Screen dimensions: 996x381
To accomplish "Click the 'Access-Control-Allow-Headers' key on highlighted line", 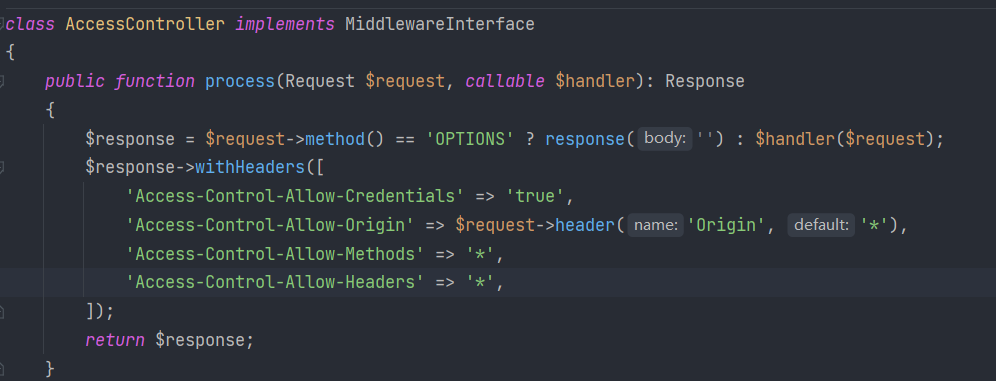I will click(275, 283).
